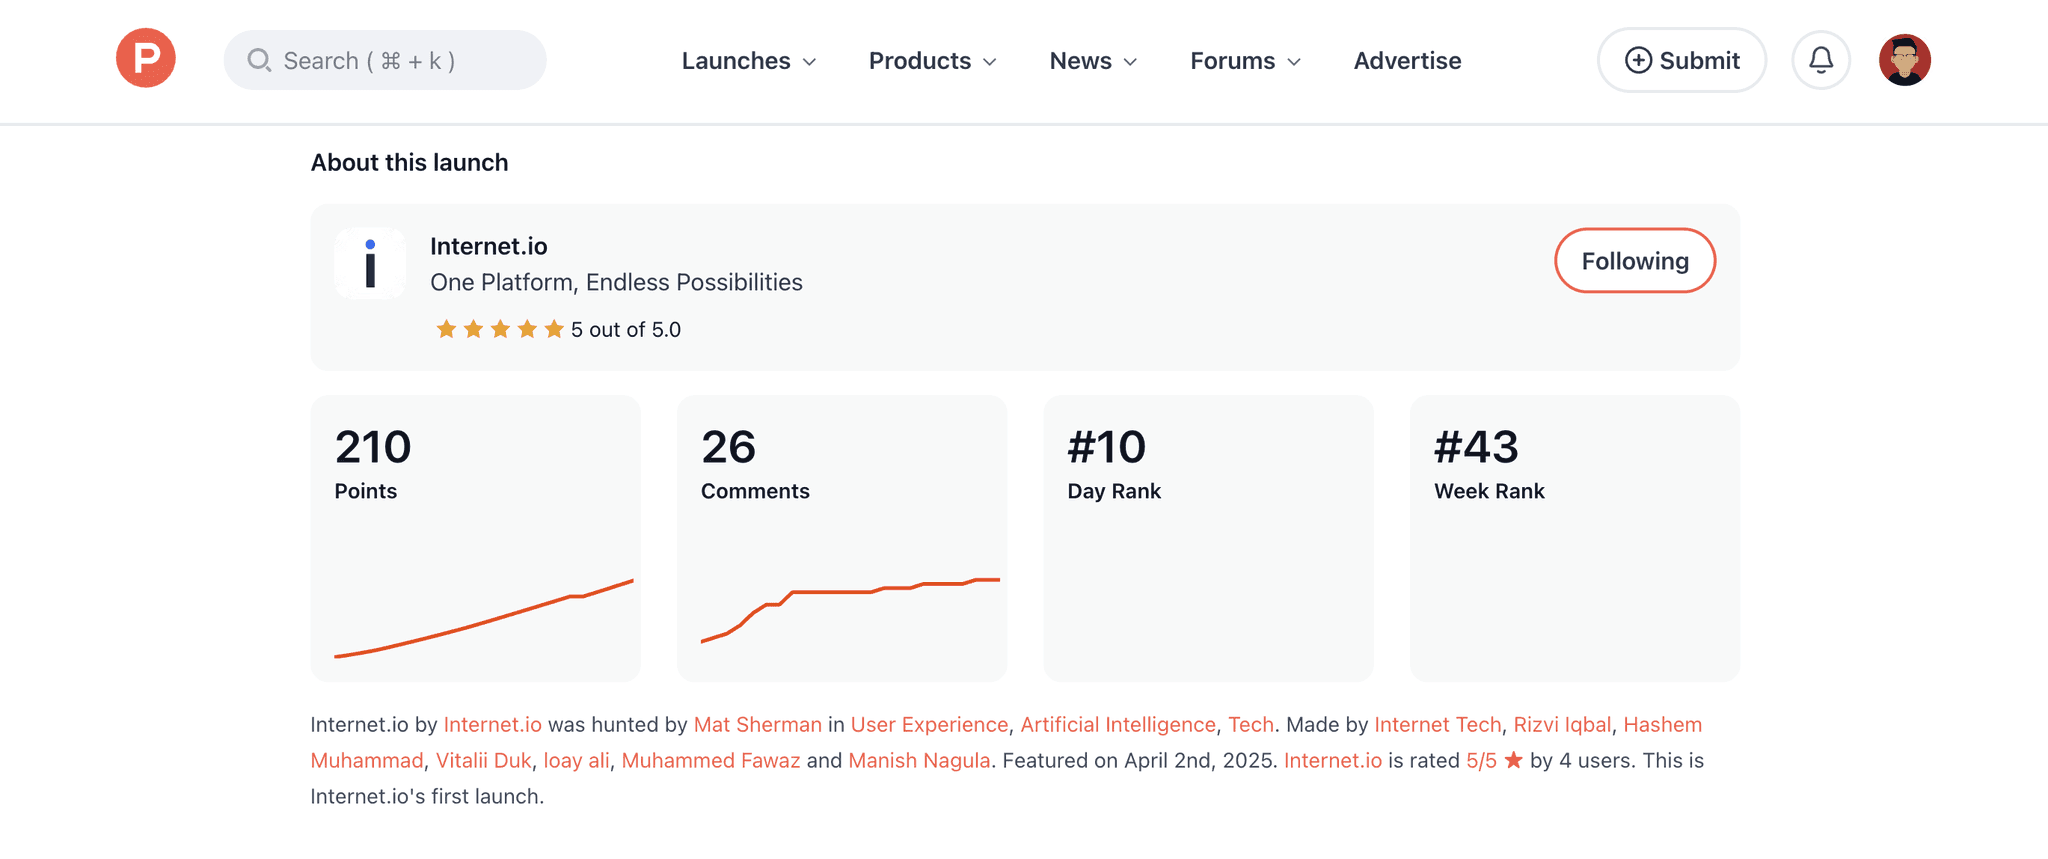This screenshot has width=2048, height=859.
Task: Open maker Manish Nagula's profile
Action: click(x=919, y=760)
